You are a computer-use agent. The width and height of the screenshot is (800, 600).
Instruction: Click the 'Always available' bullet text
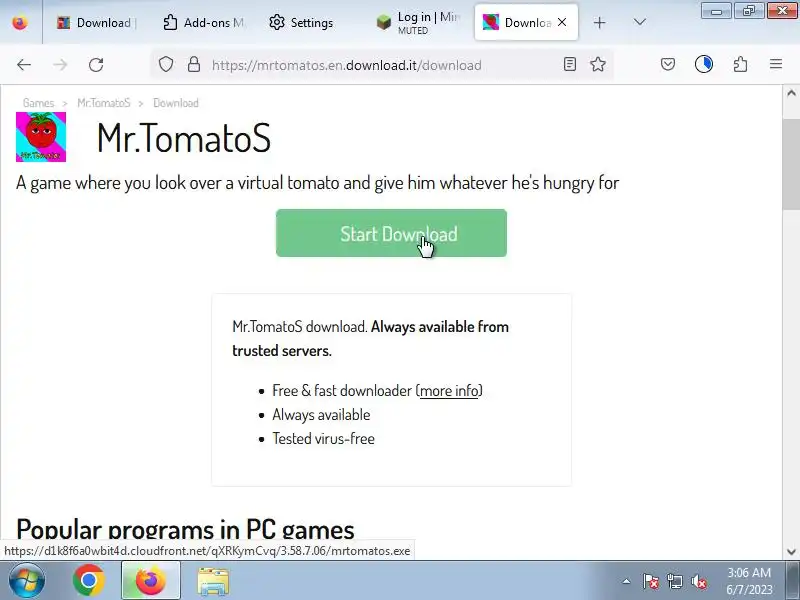pos(321,415)
